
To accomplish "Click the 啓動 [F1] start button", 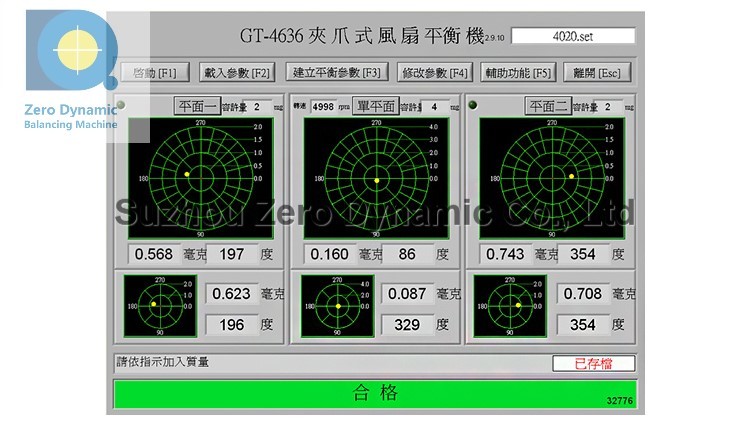I will 154,73.
